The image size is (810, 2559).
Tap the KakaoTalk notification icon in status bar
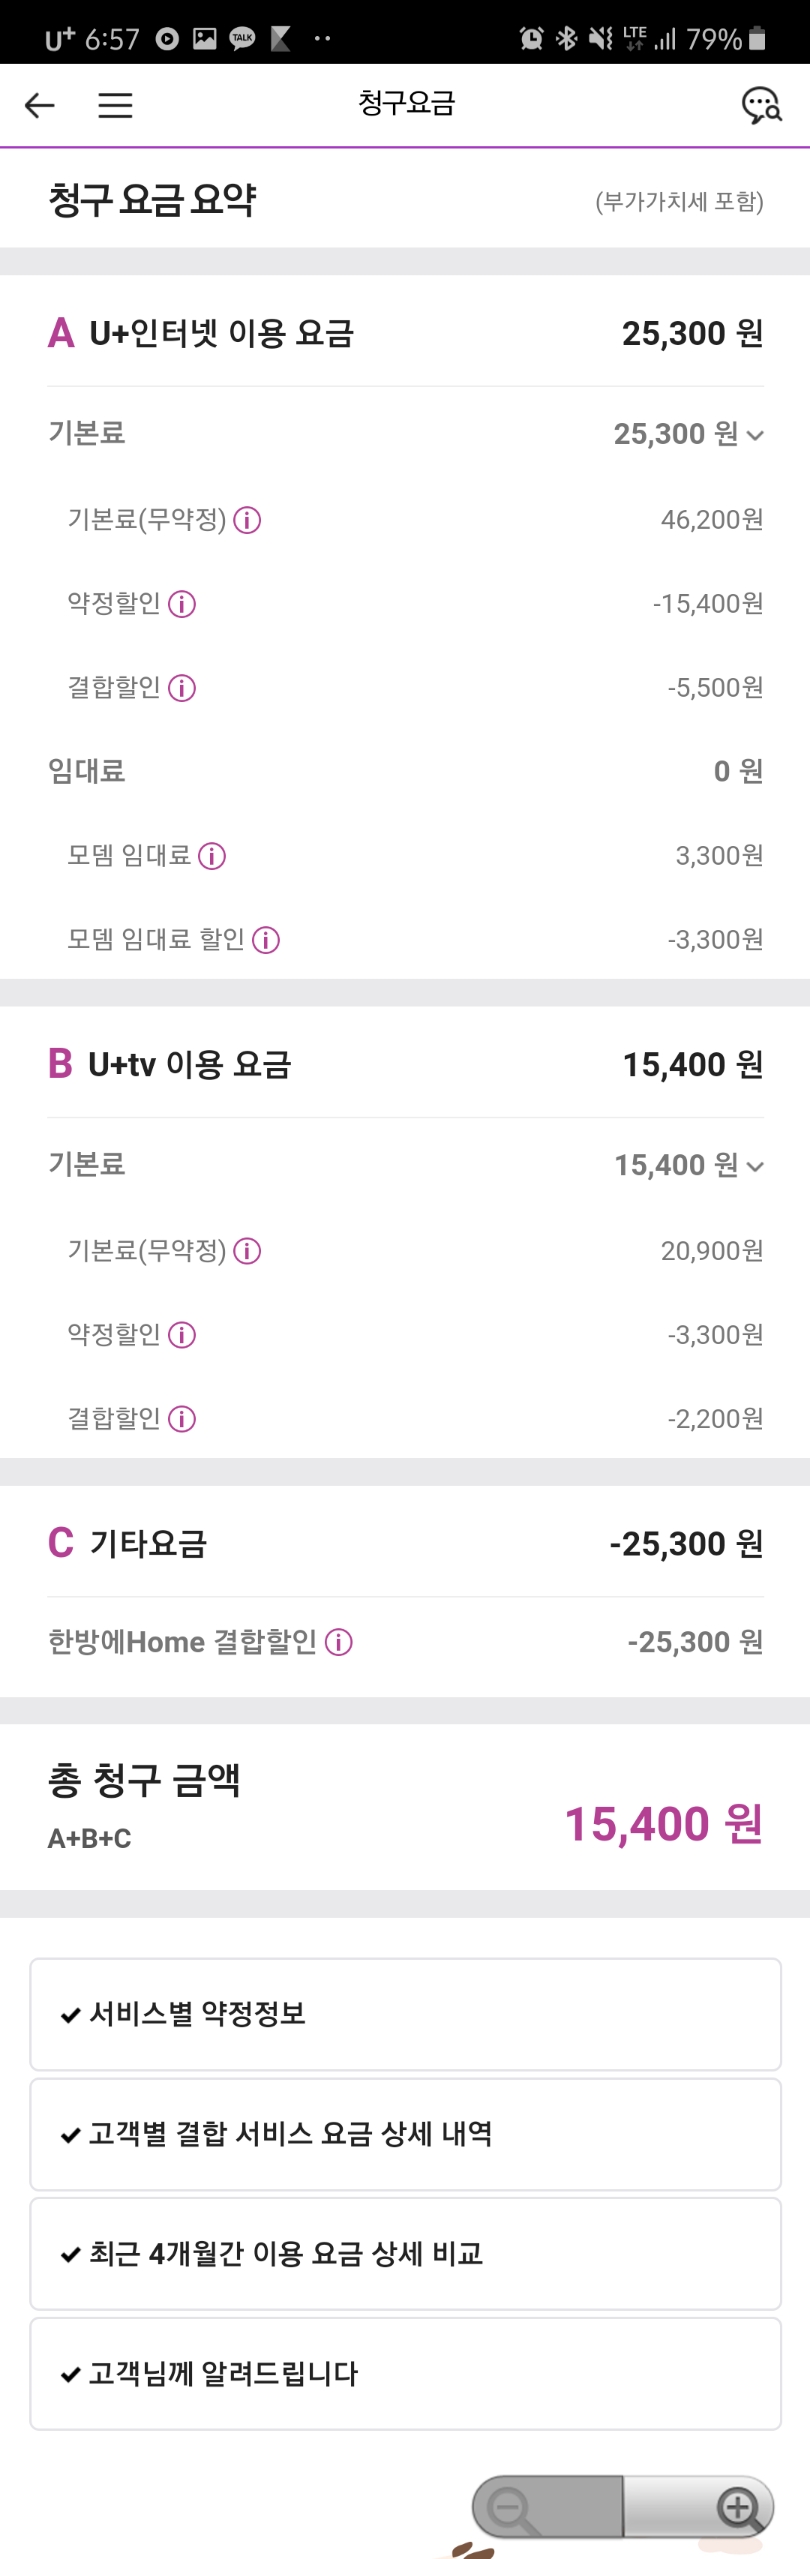242,39
